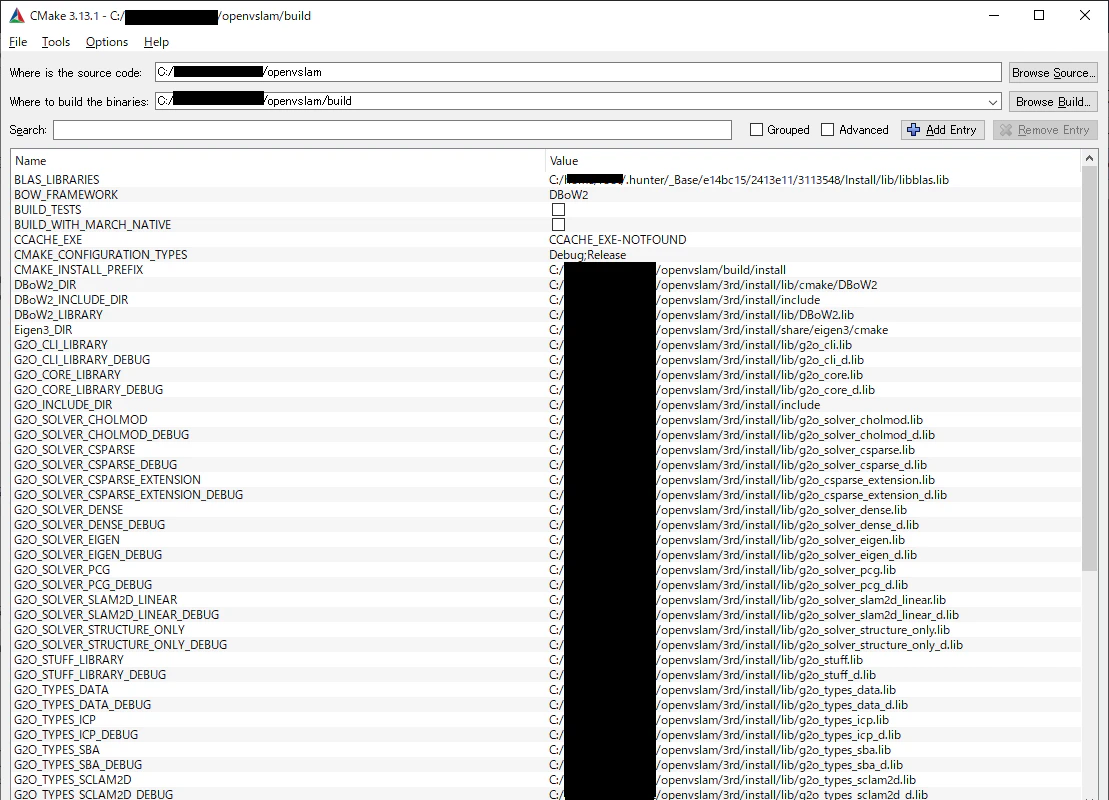Select the G2O_TYPES_ICP entry
This screenshot has width=1109, height=800.
coord(55,720)
